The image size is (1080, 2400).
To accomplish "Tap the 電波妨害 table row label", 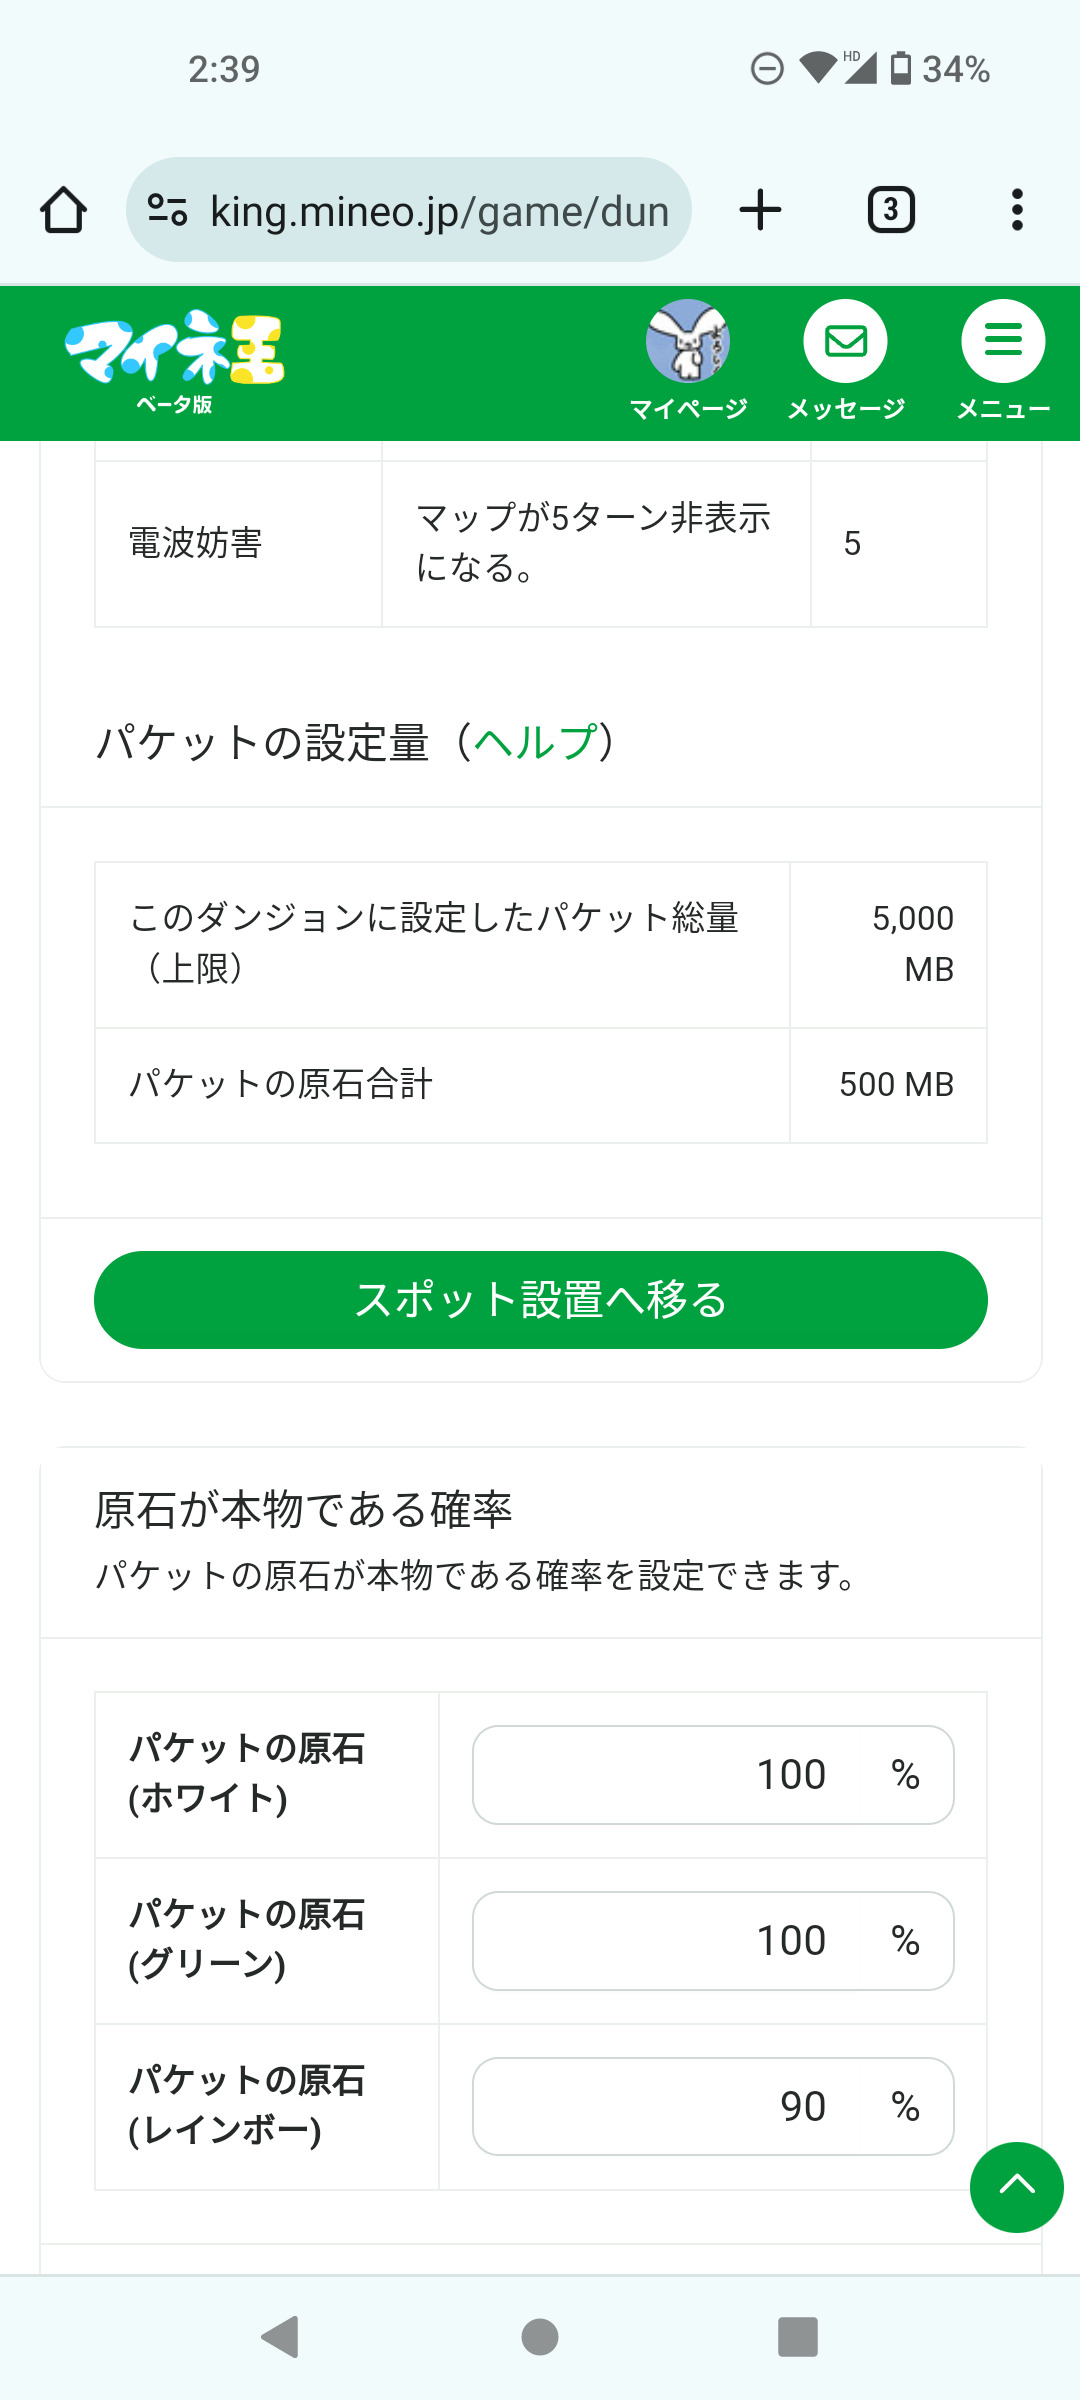I will point(196,543).
